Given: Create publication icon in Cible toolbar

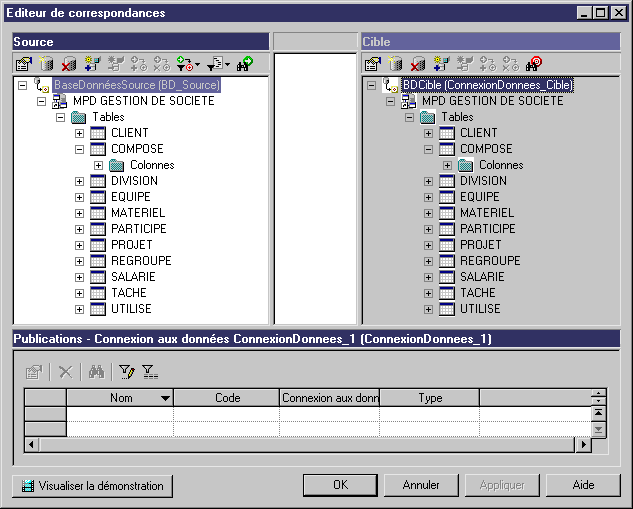Looking at the screenshot, I should pyautogui.click(x=441, y=64).
